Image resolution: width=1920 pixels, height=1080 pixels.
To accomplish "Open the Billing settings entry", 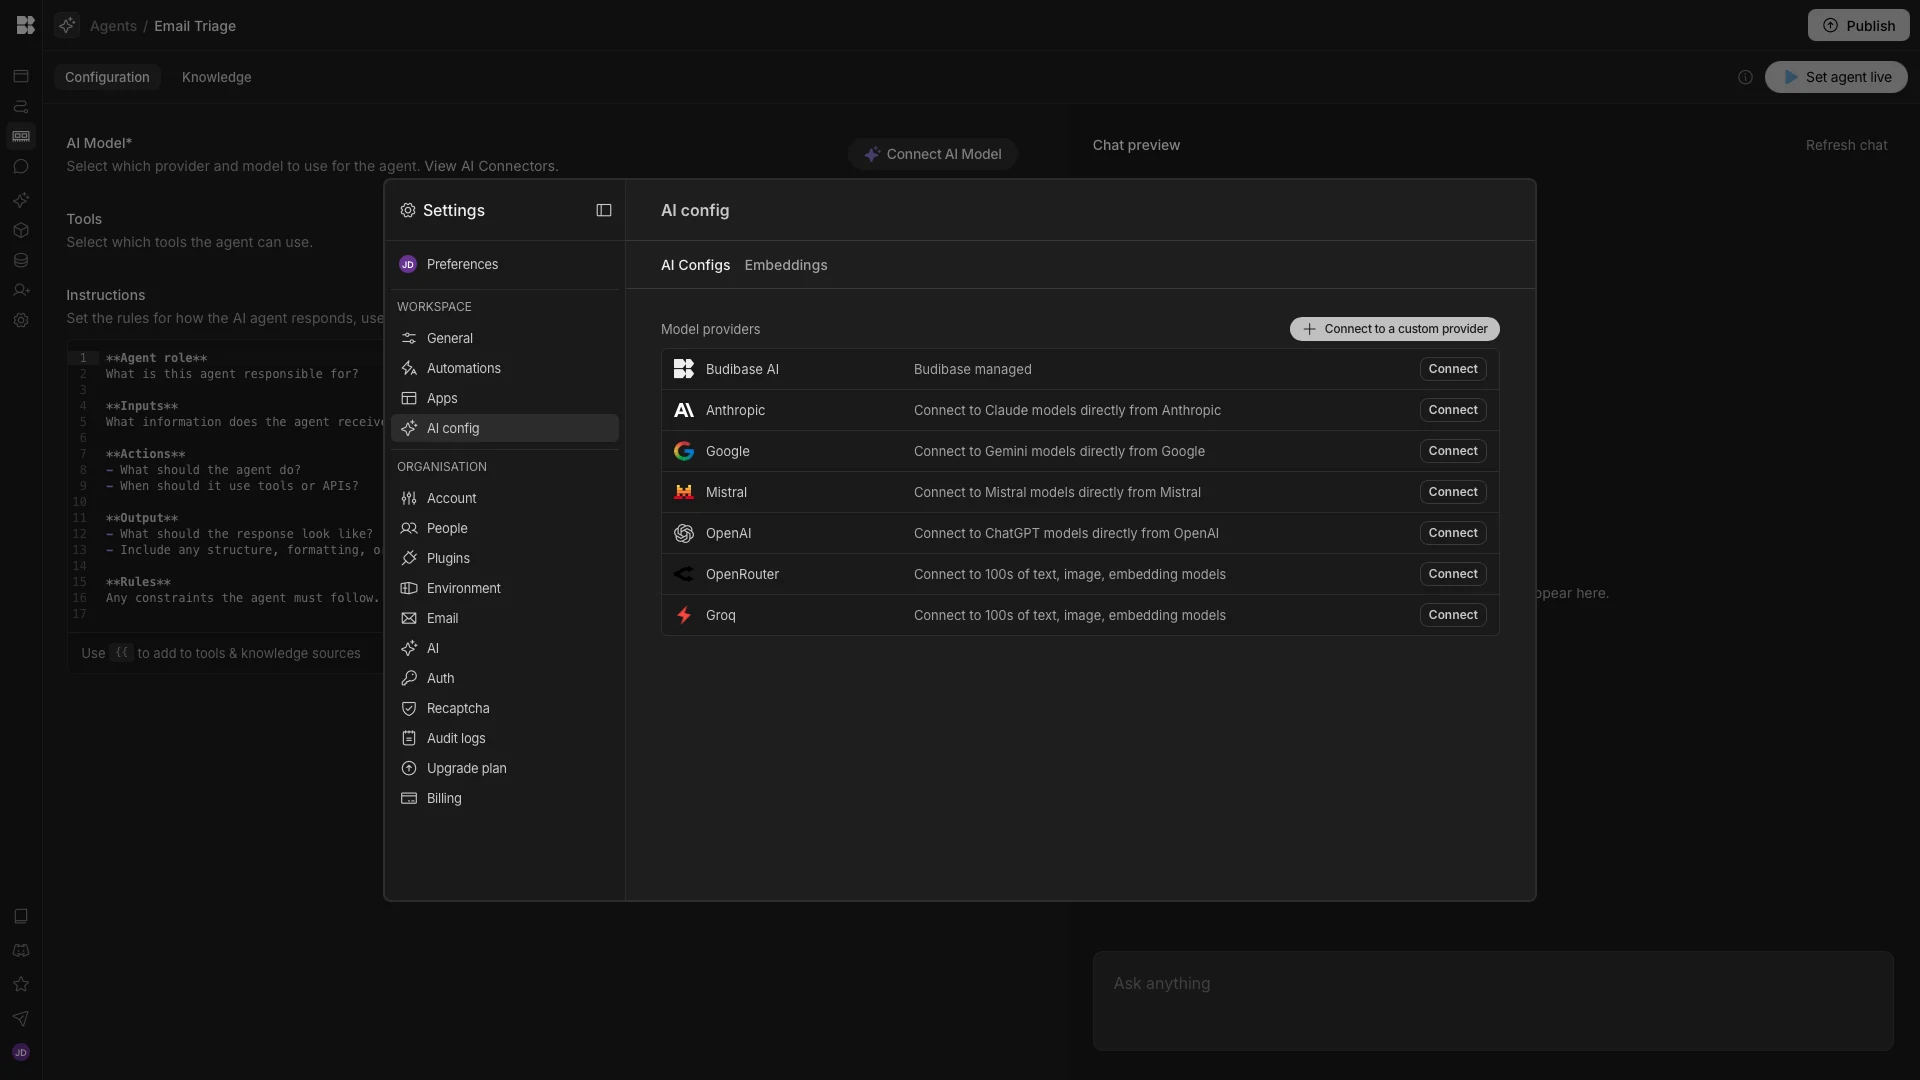I will 442,799.
